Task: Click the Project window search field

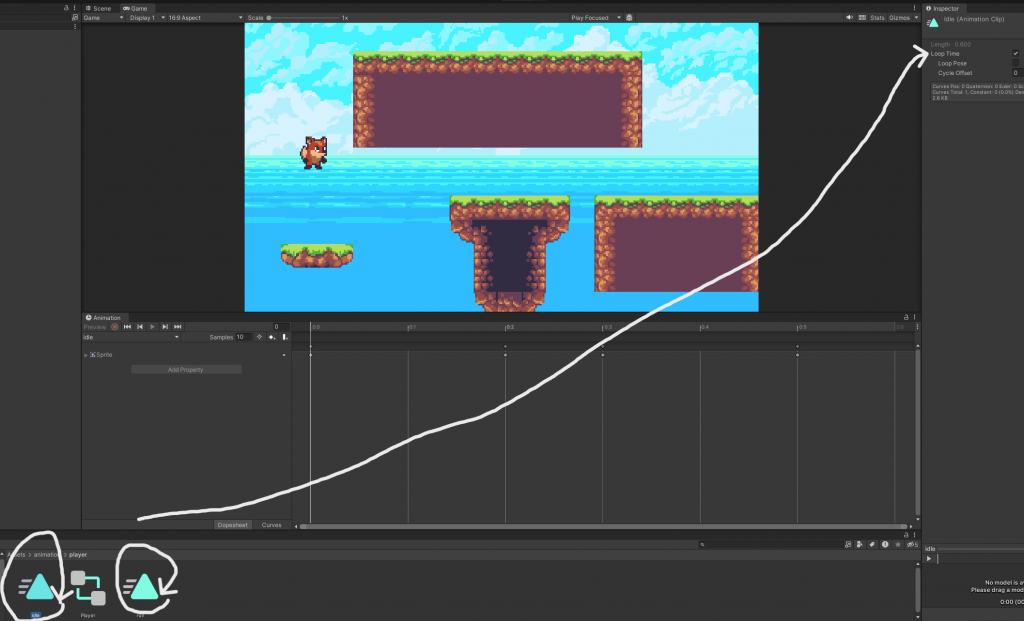Action: point(769,545)
